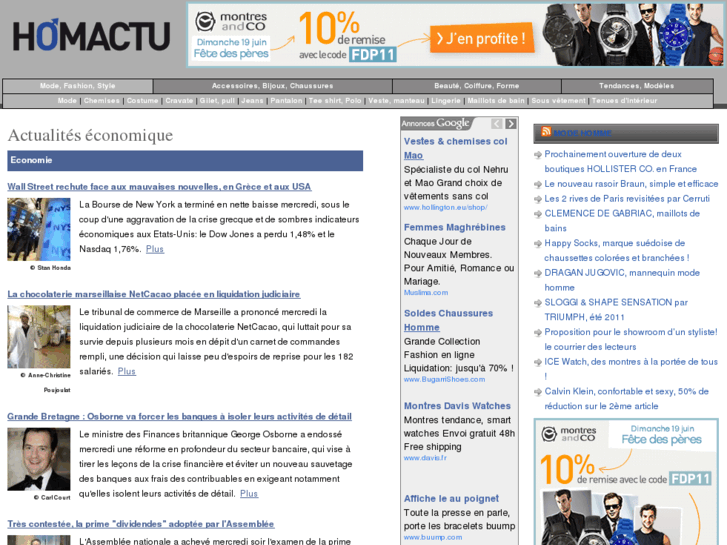Visit www.BugarriShoes.com ad URL
727x545 pixels.
pos(444,379)
